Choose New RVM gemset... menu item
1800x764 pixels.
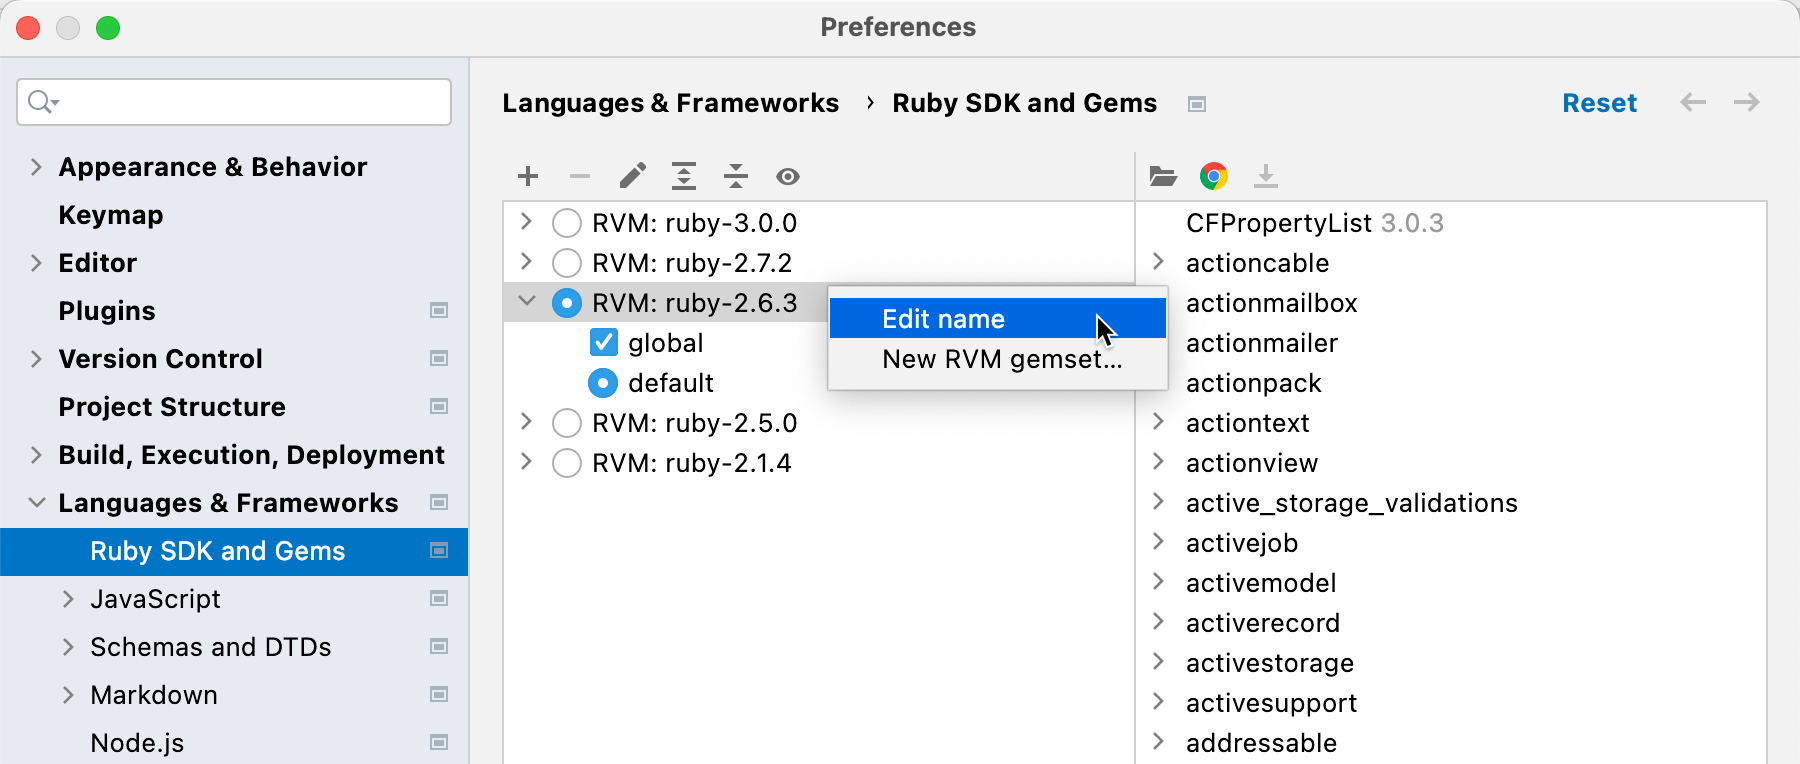pos(998,359)
